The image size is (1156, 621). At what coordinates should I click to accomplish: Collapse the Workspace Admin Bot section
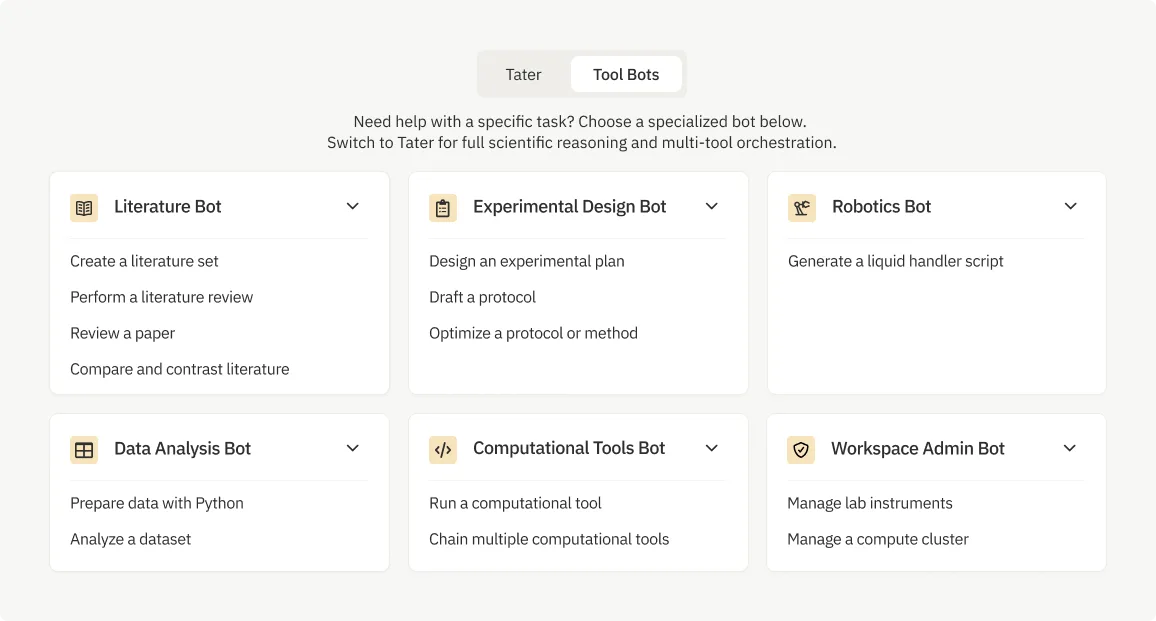point(1070,449)
